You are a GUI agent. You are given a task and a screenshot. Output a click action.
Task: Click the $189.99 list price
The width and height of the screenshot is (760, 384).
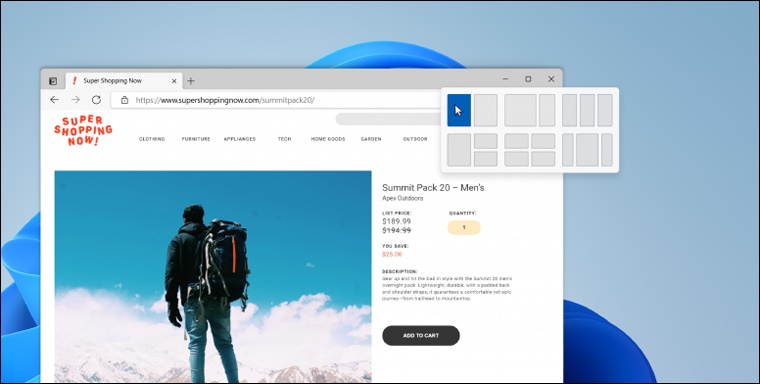pos(396,222)
